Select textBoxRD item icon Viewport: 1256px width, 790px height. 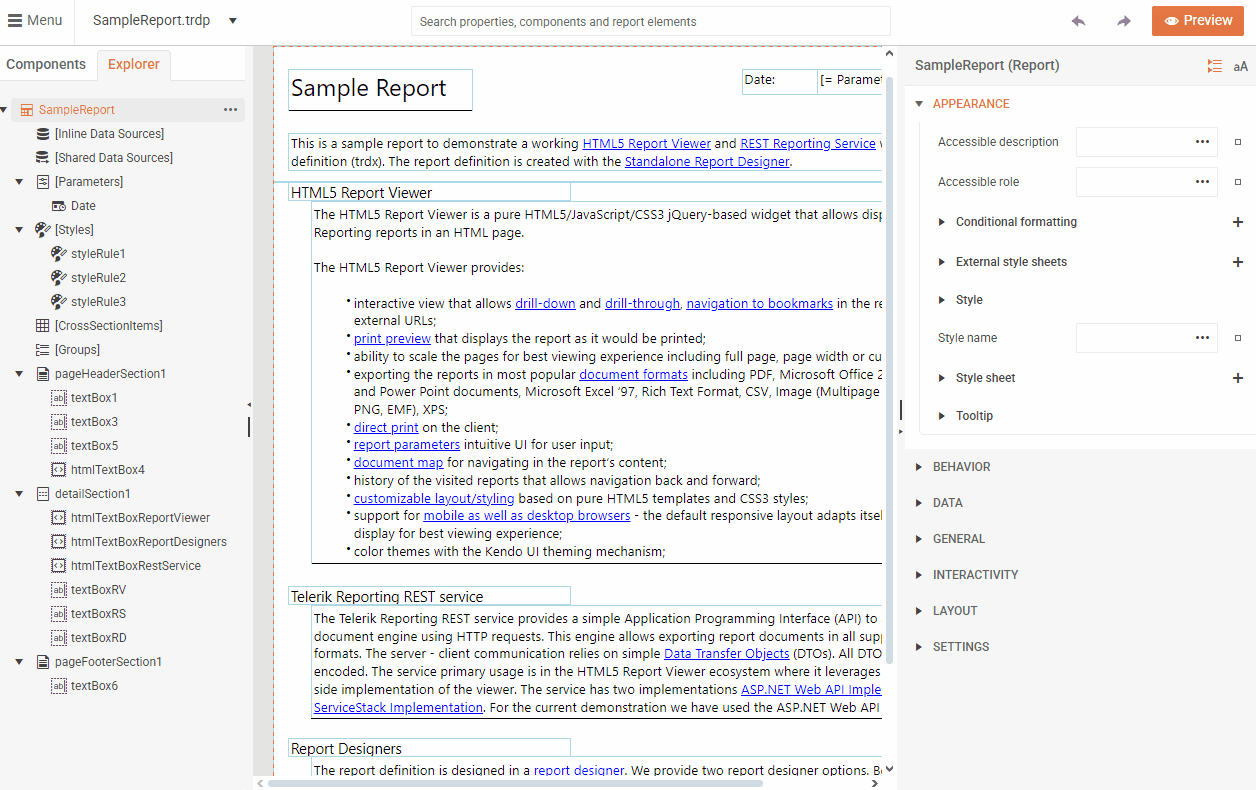tap(59, 638)
